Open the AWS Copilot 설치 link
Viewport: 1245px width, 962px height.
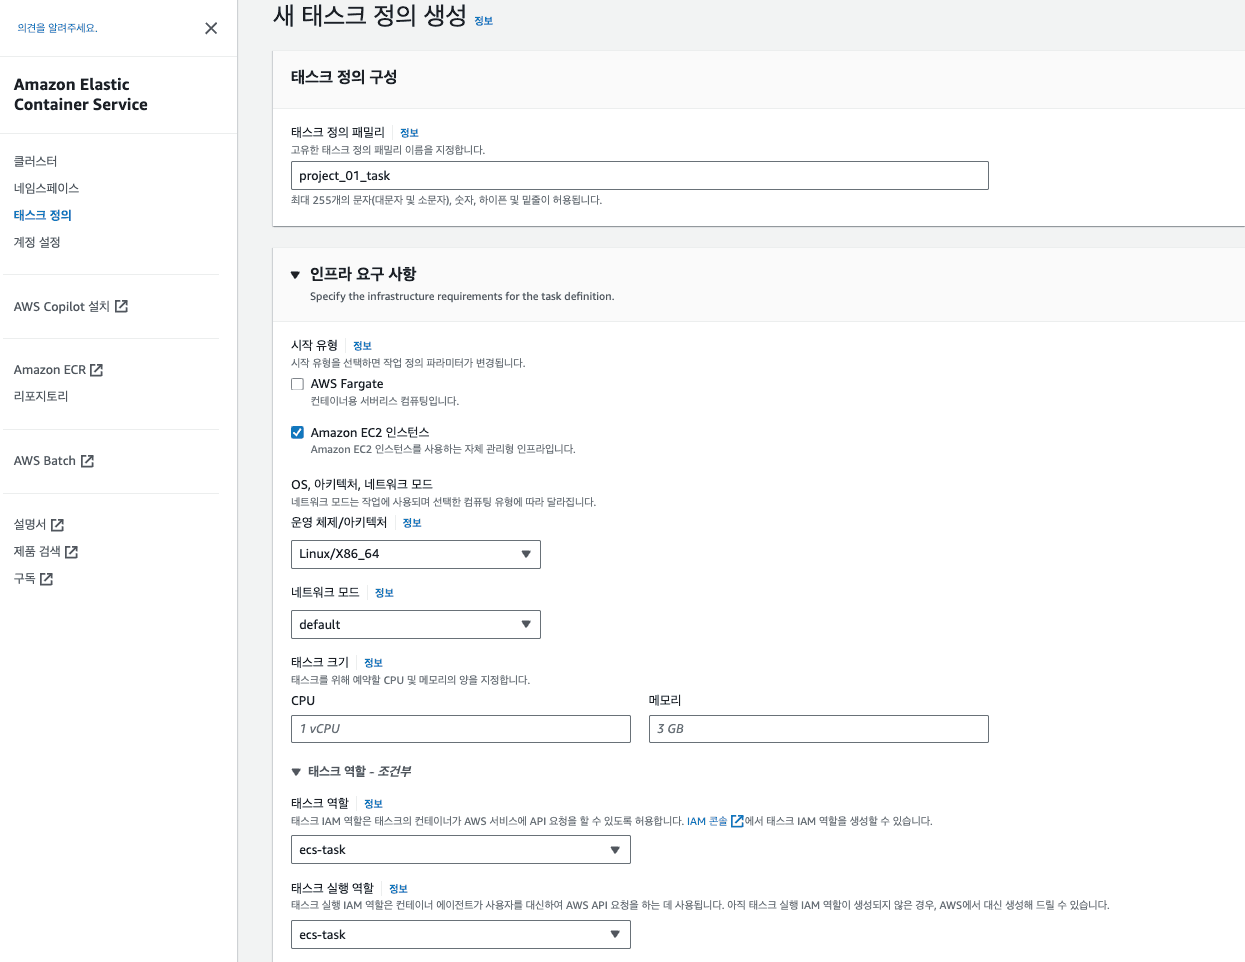point(62,306)
